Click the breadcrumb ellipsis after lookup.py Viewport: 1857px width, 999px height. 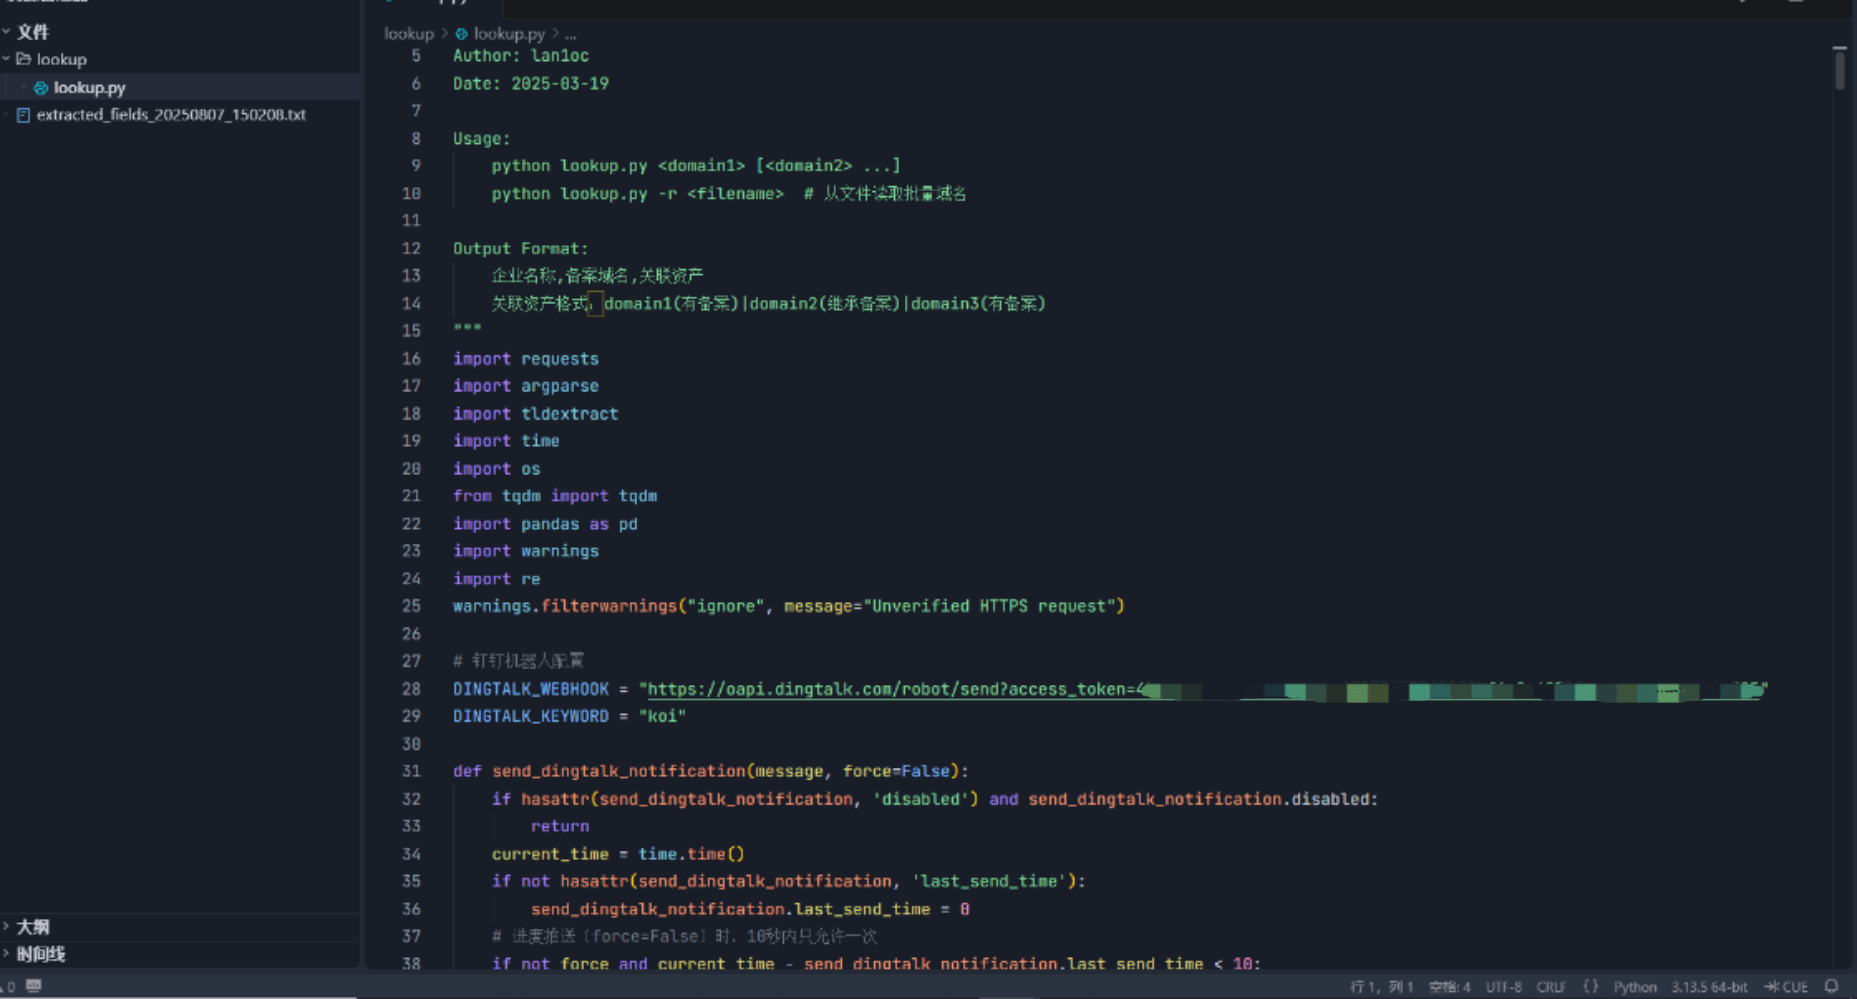[570, 34]
